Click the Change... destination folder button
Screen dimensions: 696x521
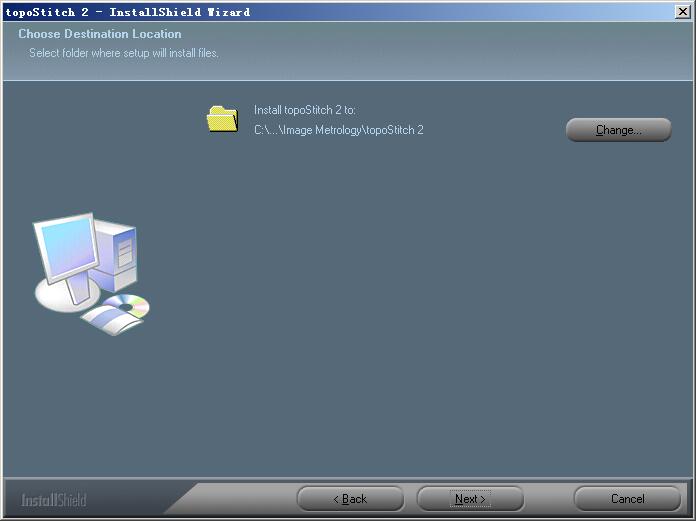pos(618,130)
